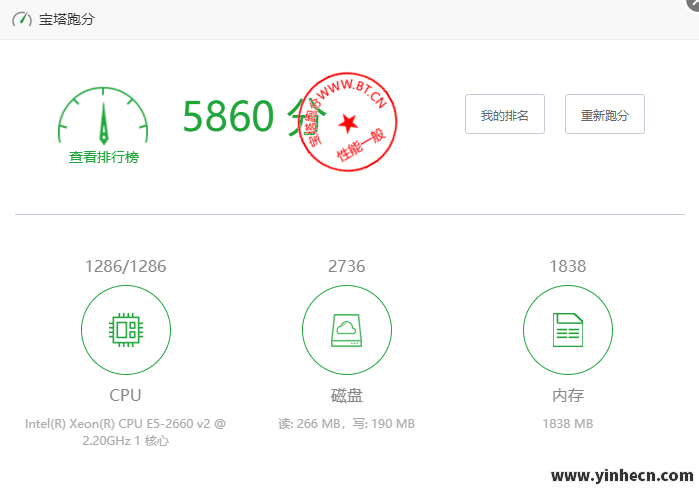Click the 重新跑分 button
The height and width of the screenshot is (488, 699).
point(604,114)
